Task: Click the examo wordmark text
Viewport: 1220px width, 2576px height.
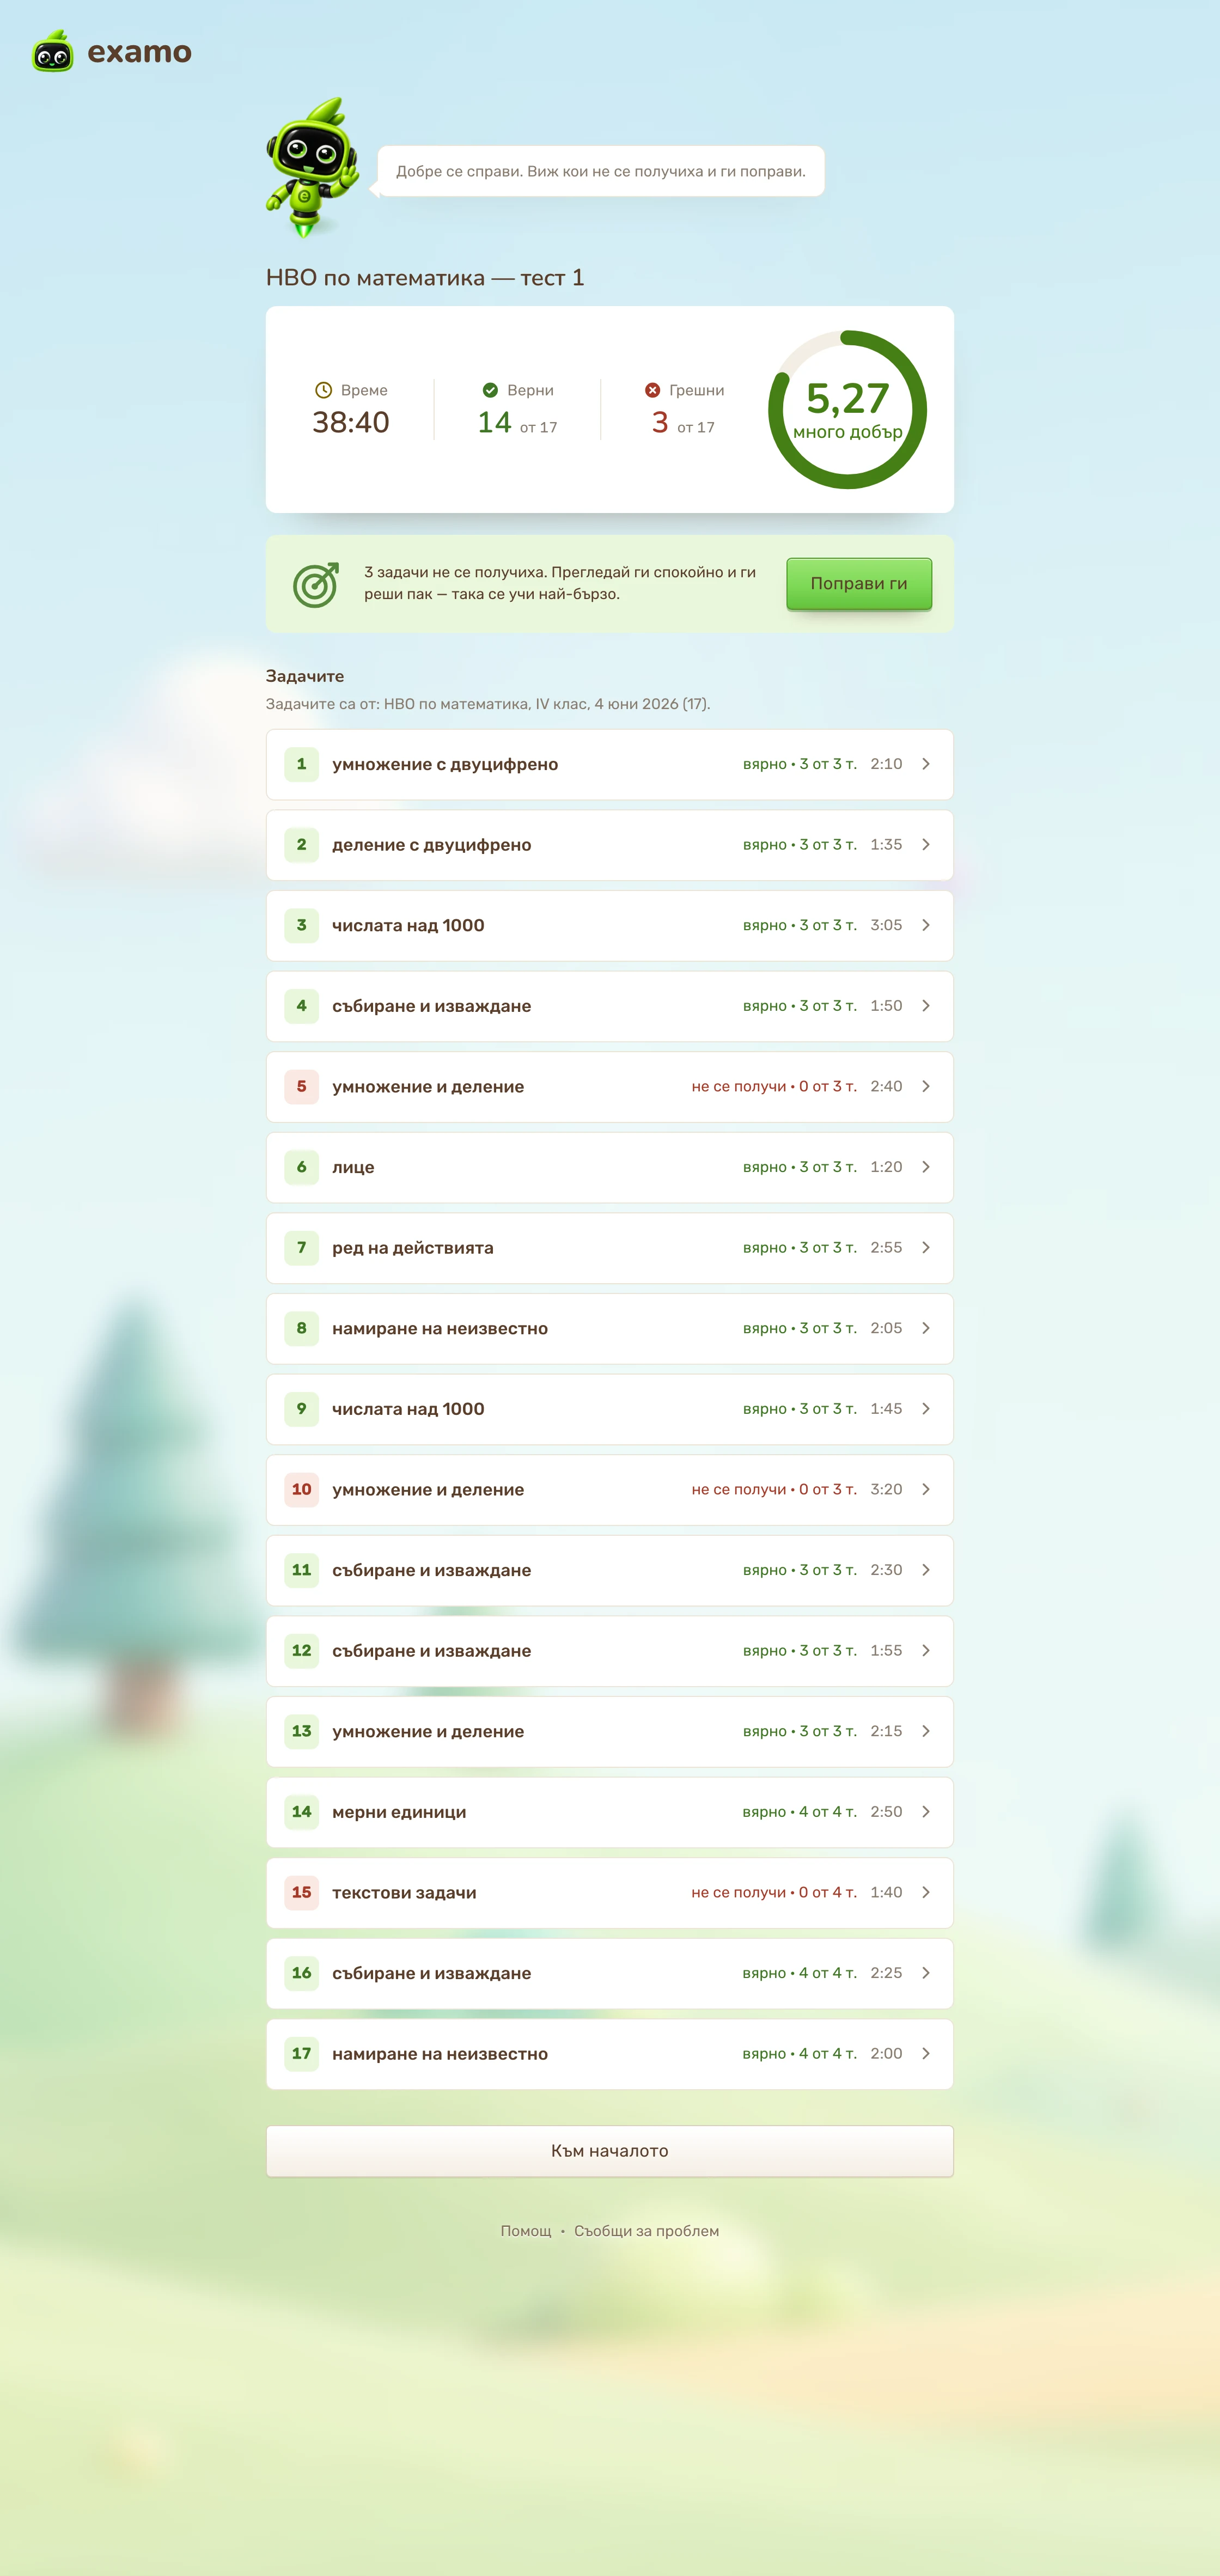Action: pyautogui.click(x=140, y=52)
